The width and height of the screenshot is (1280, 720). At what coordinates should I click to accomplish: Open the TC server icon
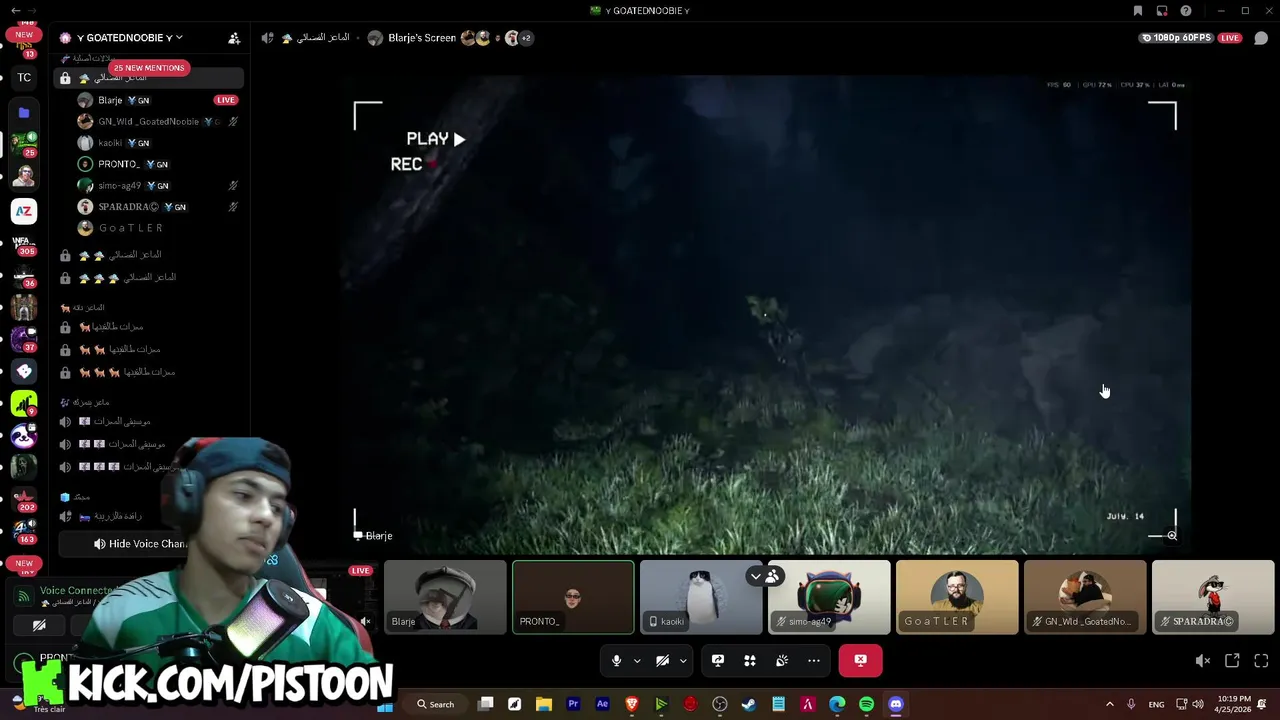pyautogui.click(x=24, y=77)
